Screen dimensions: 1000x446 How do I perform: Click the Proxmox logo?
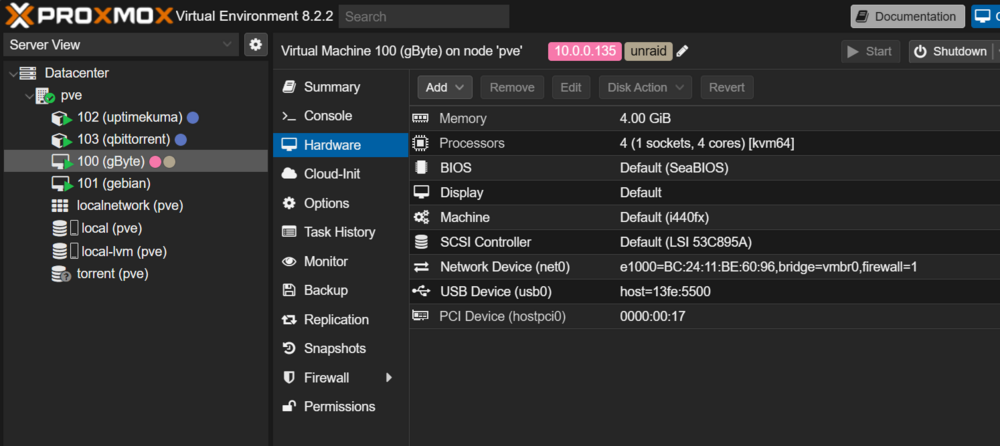(x=89, y=15)
